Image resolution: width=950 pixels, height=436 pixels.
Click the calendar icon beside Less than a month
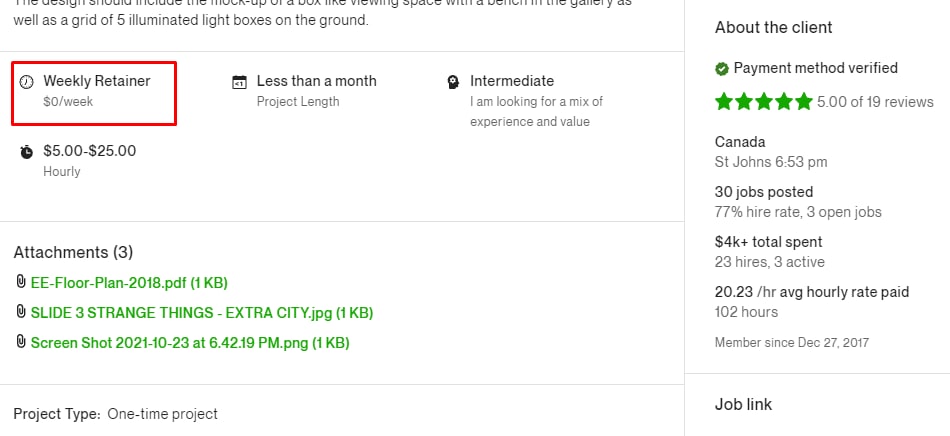[239, 82]
